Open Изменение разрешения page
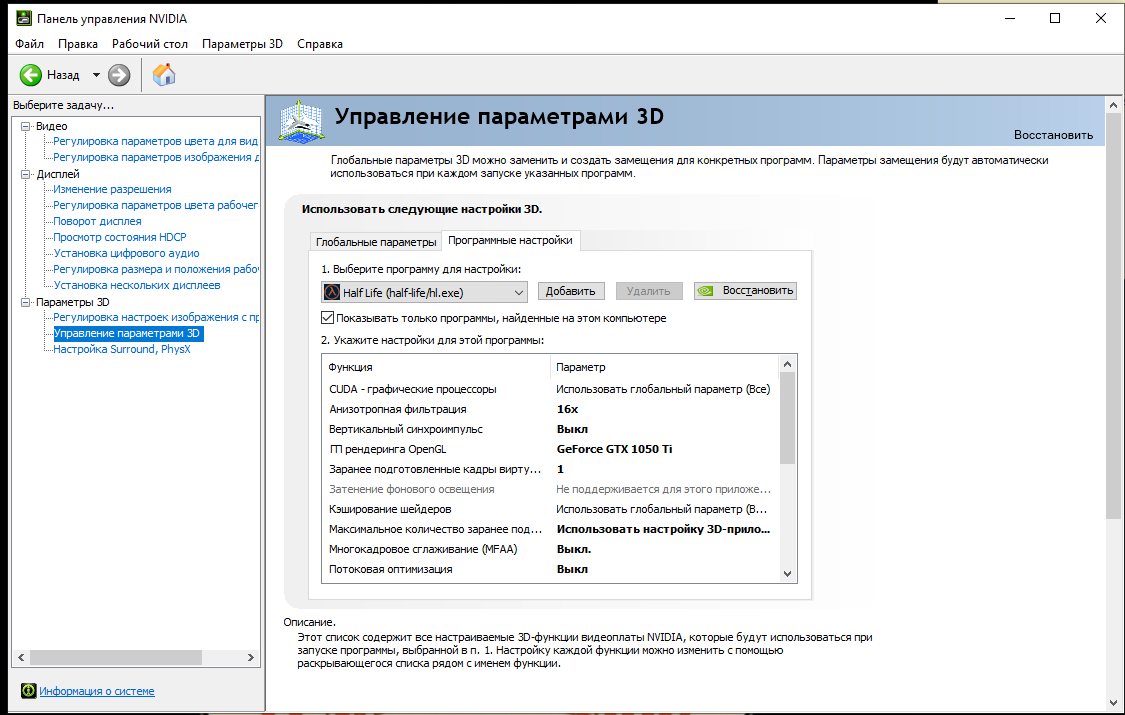The height and width of the screenshot is (715, 1125). tap(113, 189)
